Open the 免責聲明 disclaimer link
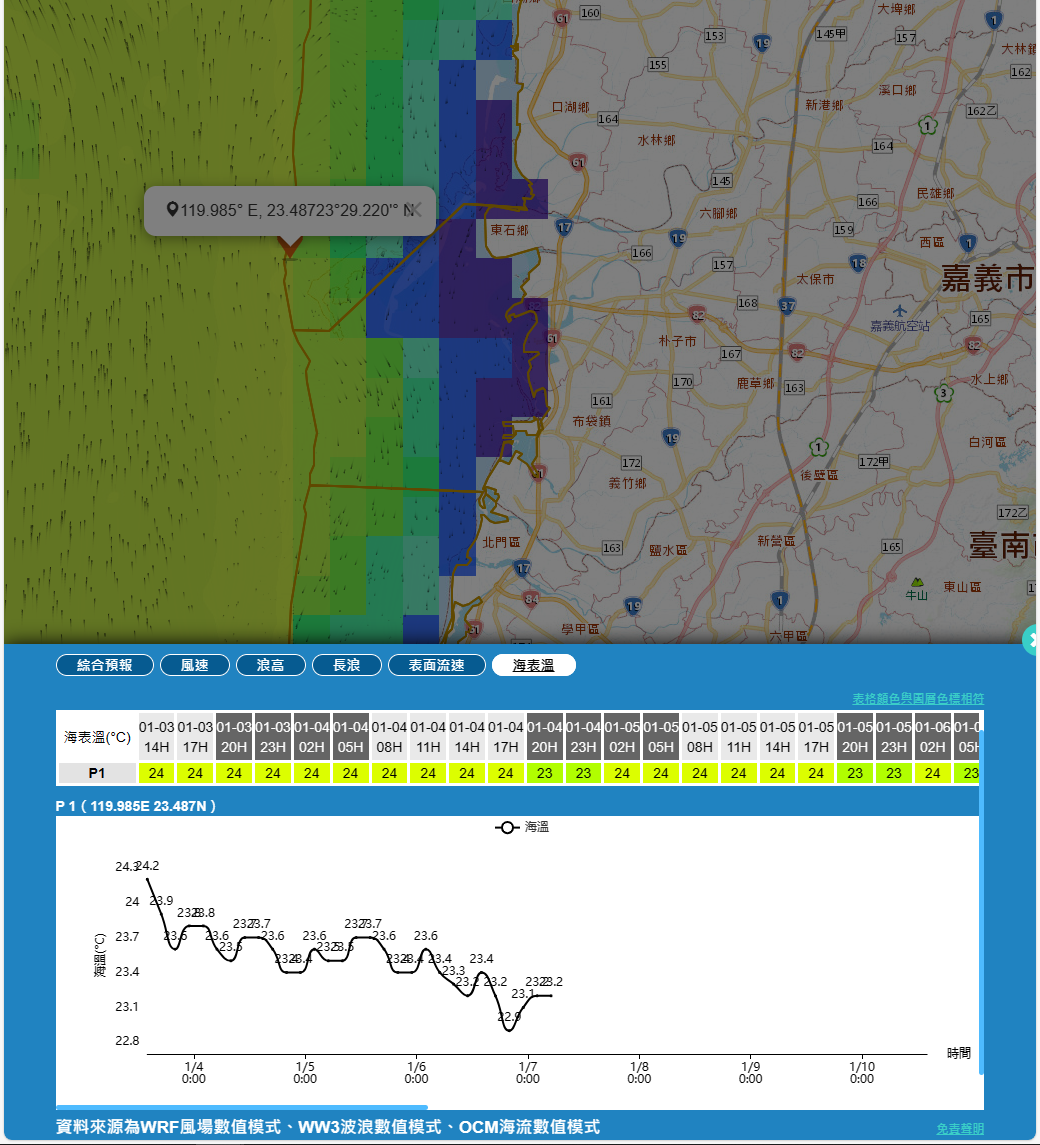 pyautogui.click(x=959, y=1128)
